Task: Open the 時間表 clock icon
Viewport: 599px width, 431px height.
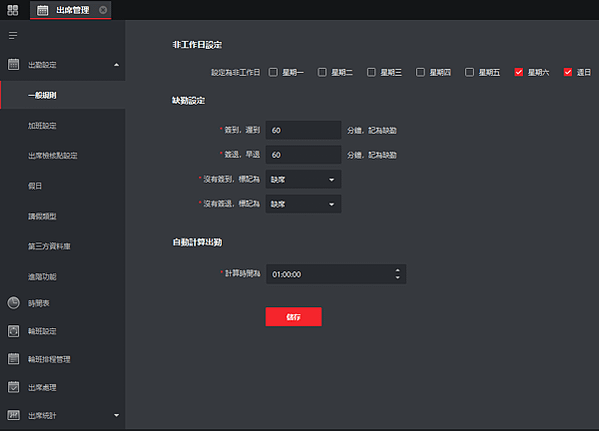Action: coord(13,303)
